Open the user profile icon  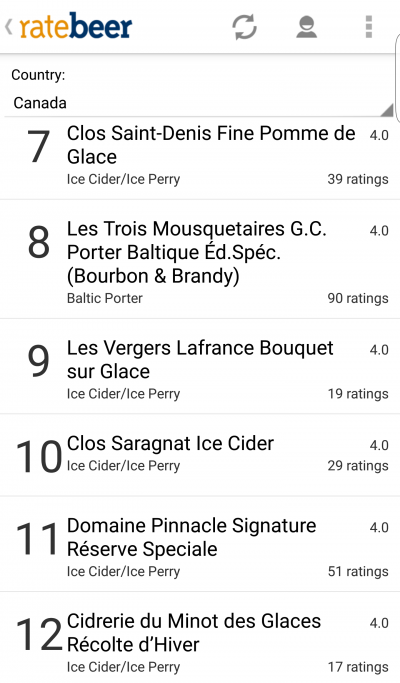click(x=307, y=27)
